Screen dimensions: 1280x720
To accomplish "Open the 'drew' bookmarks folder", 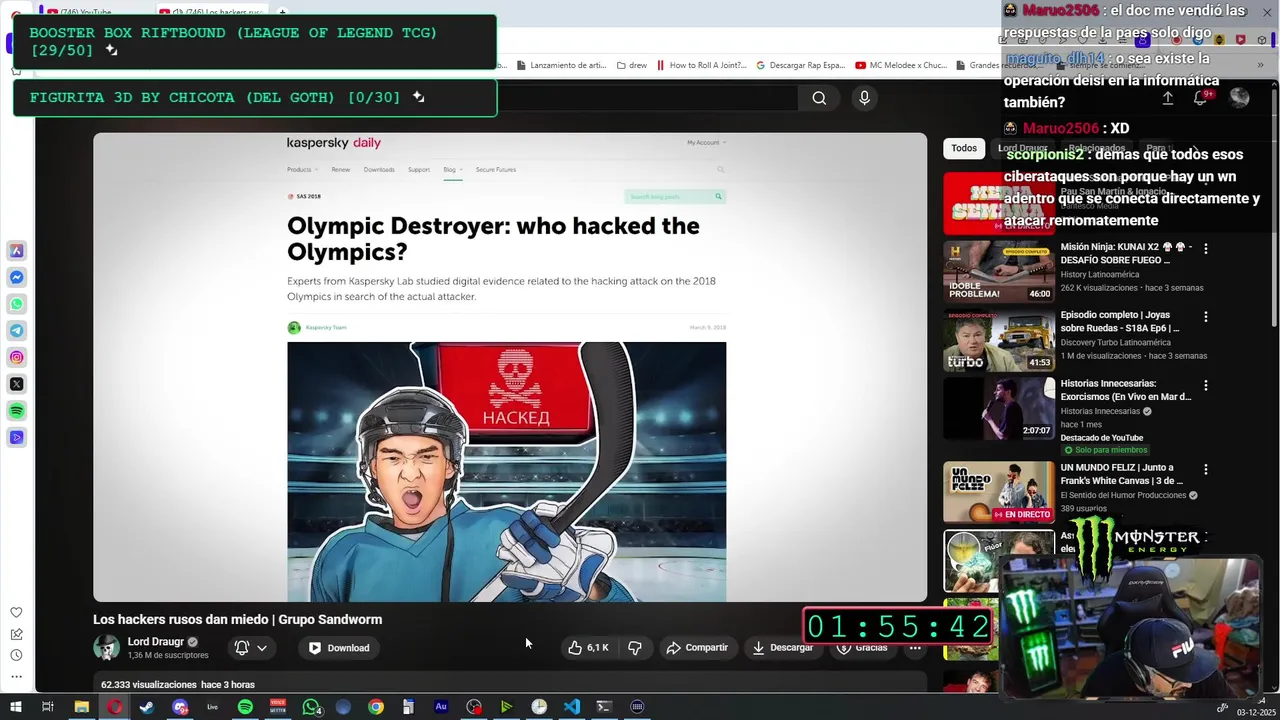I will coord(631,65).
